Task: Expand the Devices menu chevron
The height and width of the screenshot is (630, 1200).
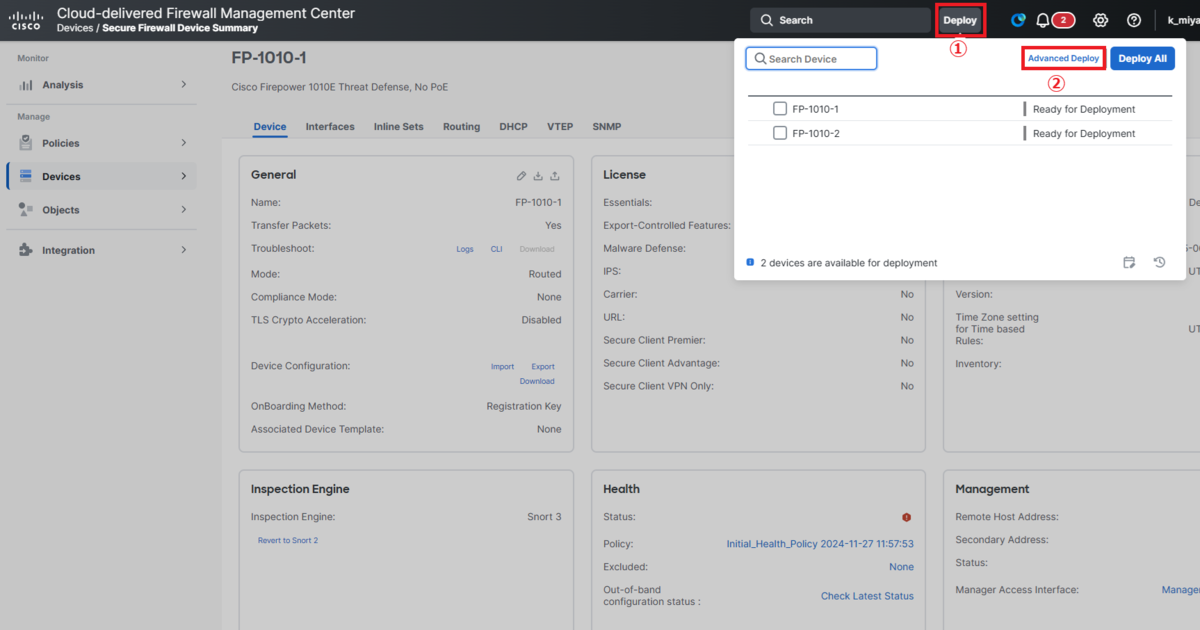Action: pyautogui.click(x=184, y=176)
